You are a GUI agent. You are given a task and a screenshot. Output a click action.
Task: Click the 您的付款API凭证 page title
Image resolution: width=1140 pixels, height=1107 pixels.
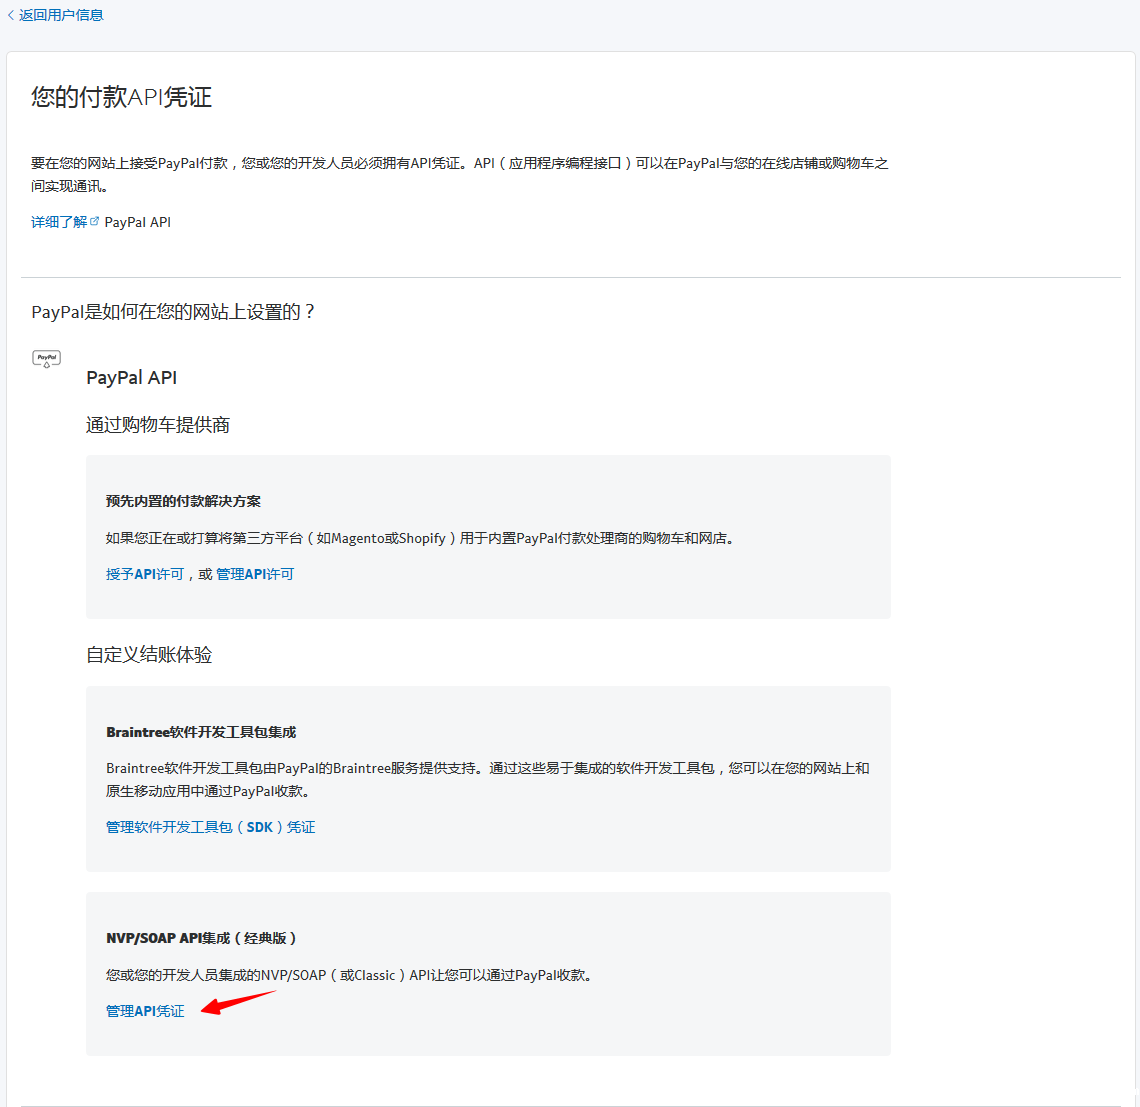(x=122, y=97)
